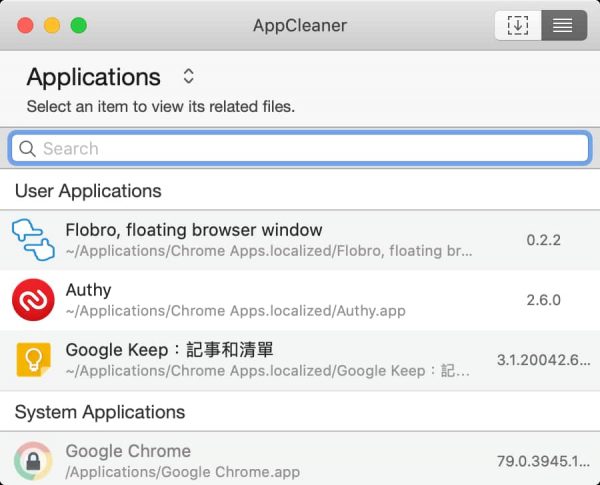Select Google Keep：記事和清單 row
This screenshot has width=600, height=485.
point(300,360)
